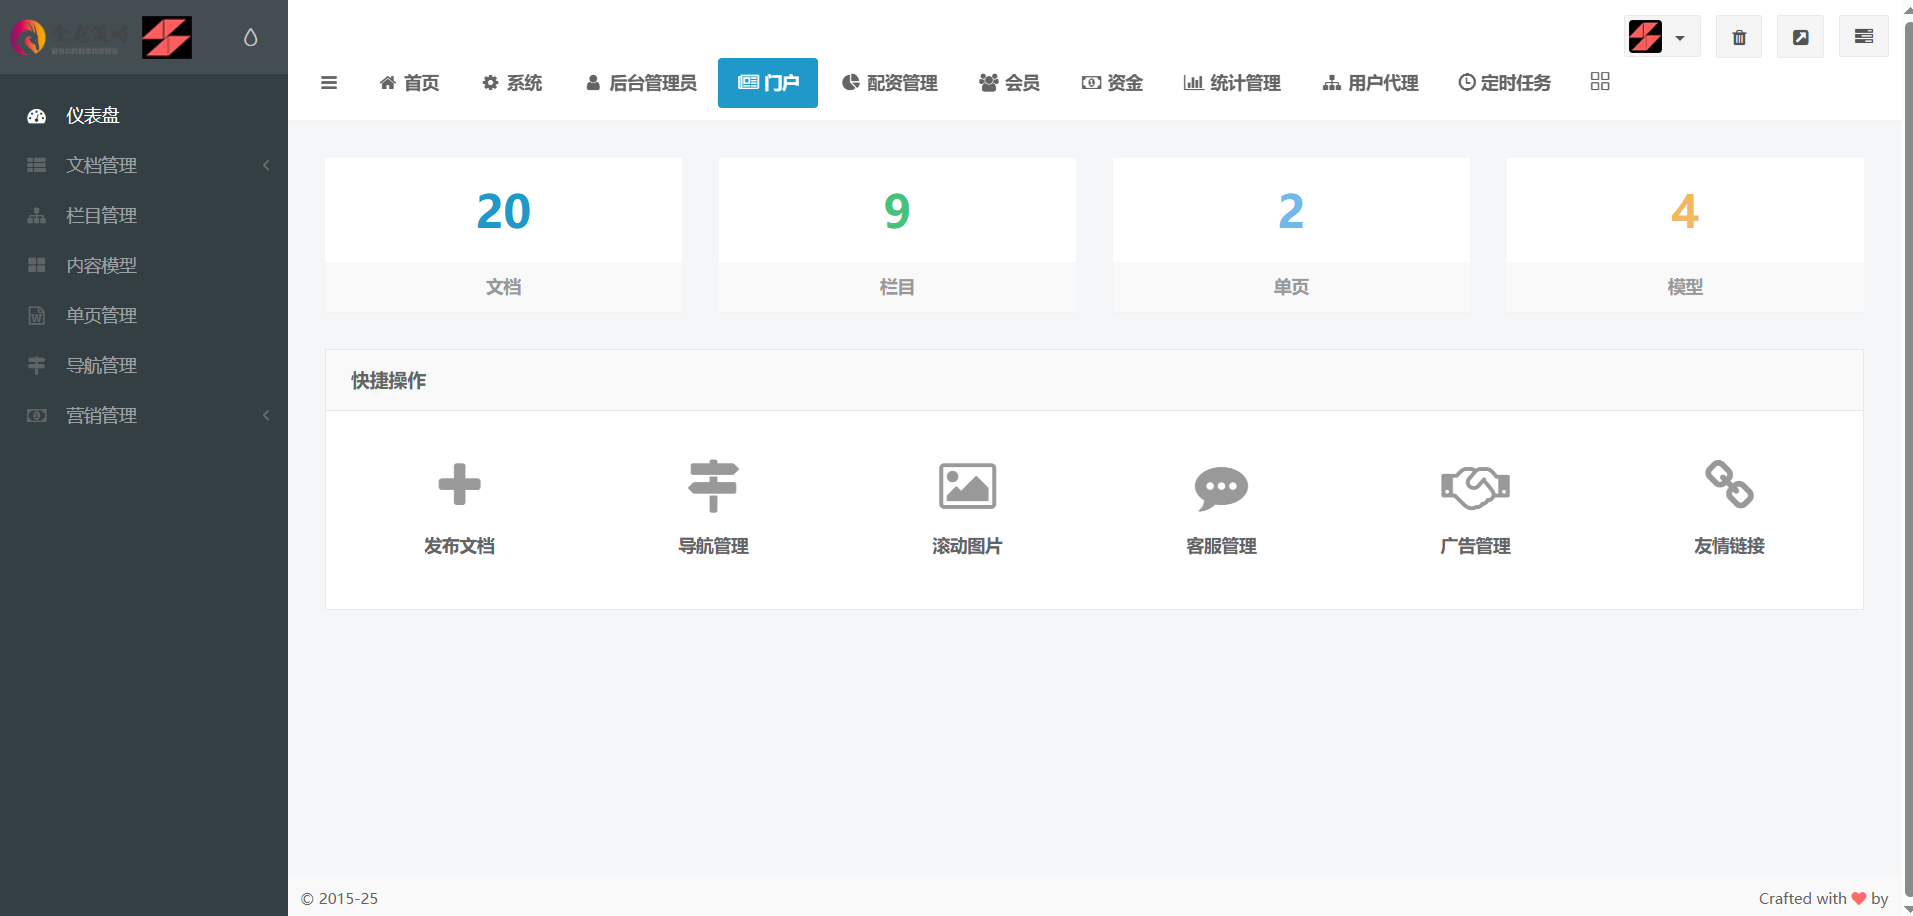Switch to the 配资管理 tab

889,83
